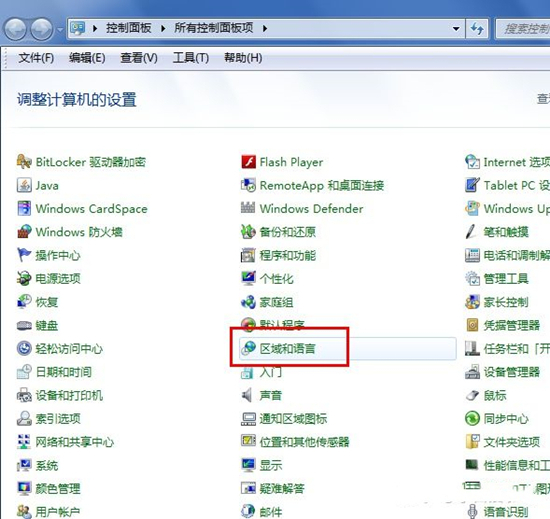Open the 声音 speaker icon

point(247,395)
